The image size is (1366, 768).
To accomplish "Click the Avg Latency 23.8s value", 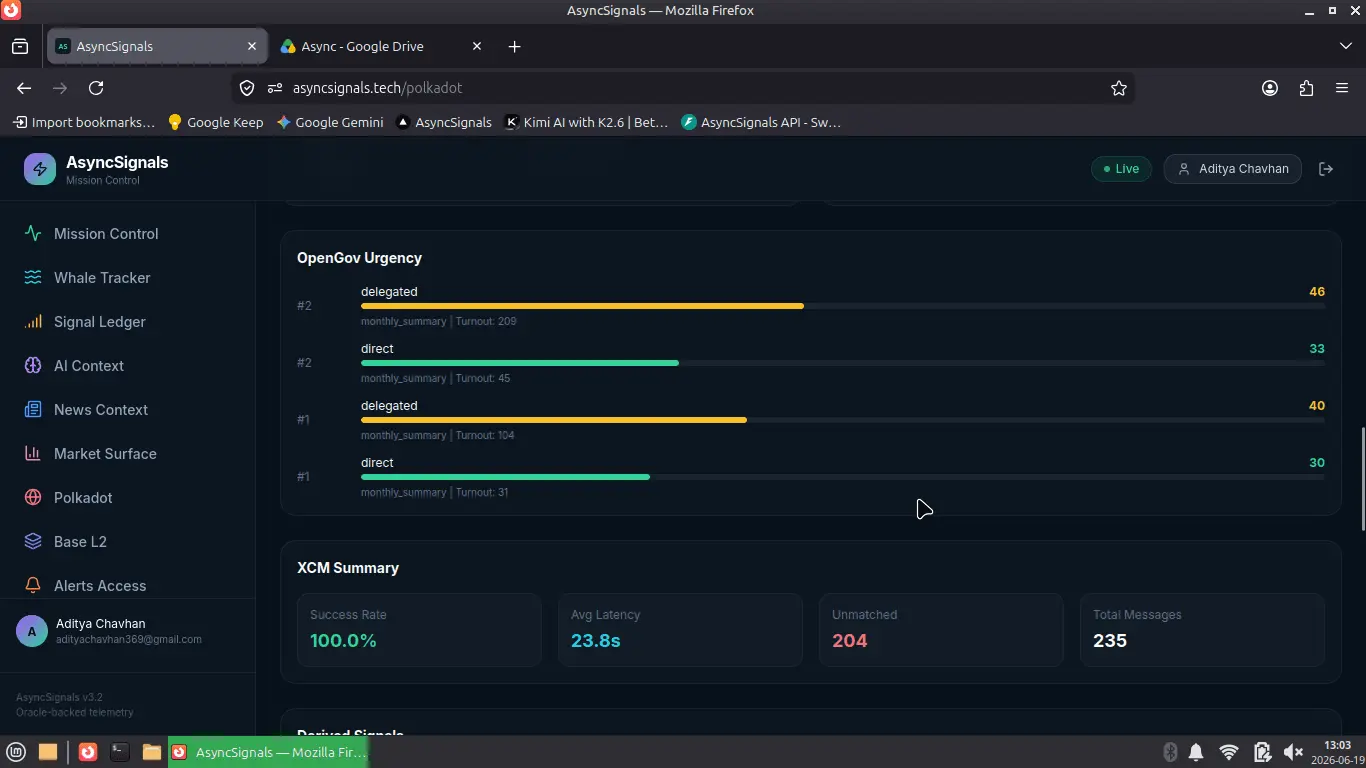I will pyautogui.click(x=596, y=641).
